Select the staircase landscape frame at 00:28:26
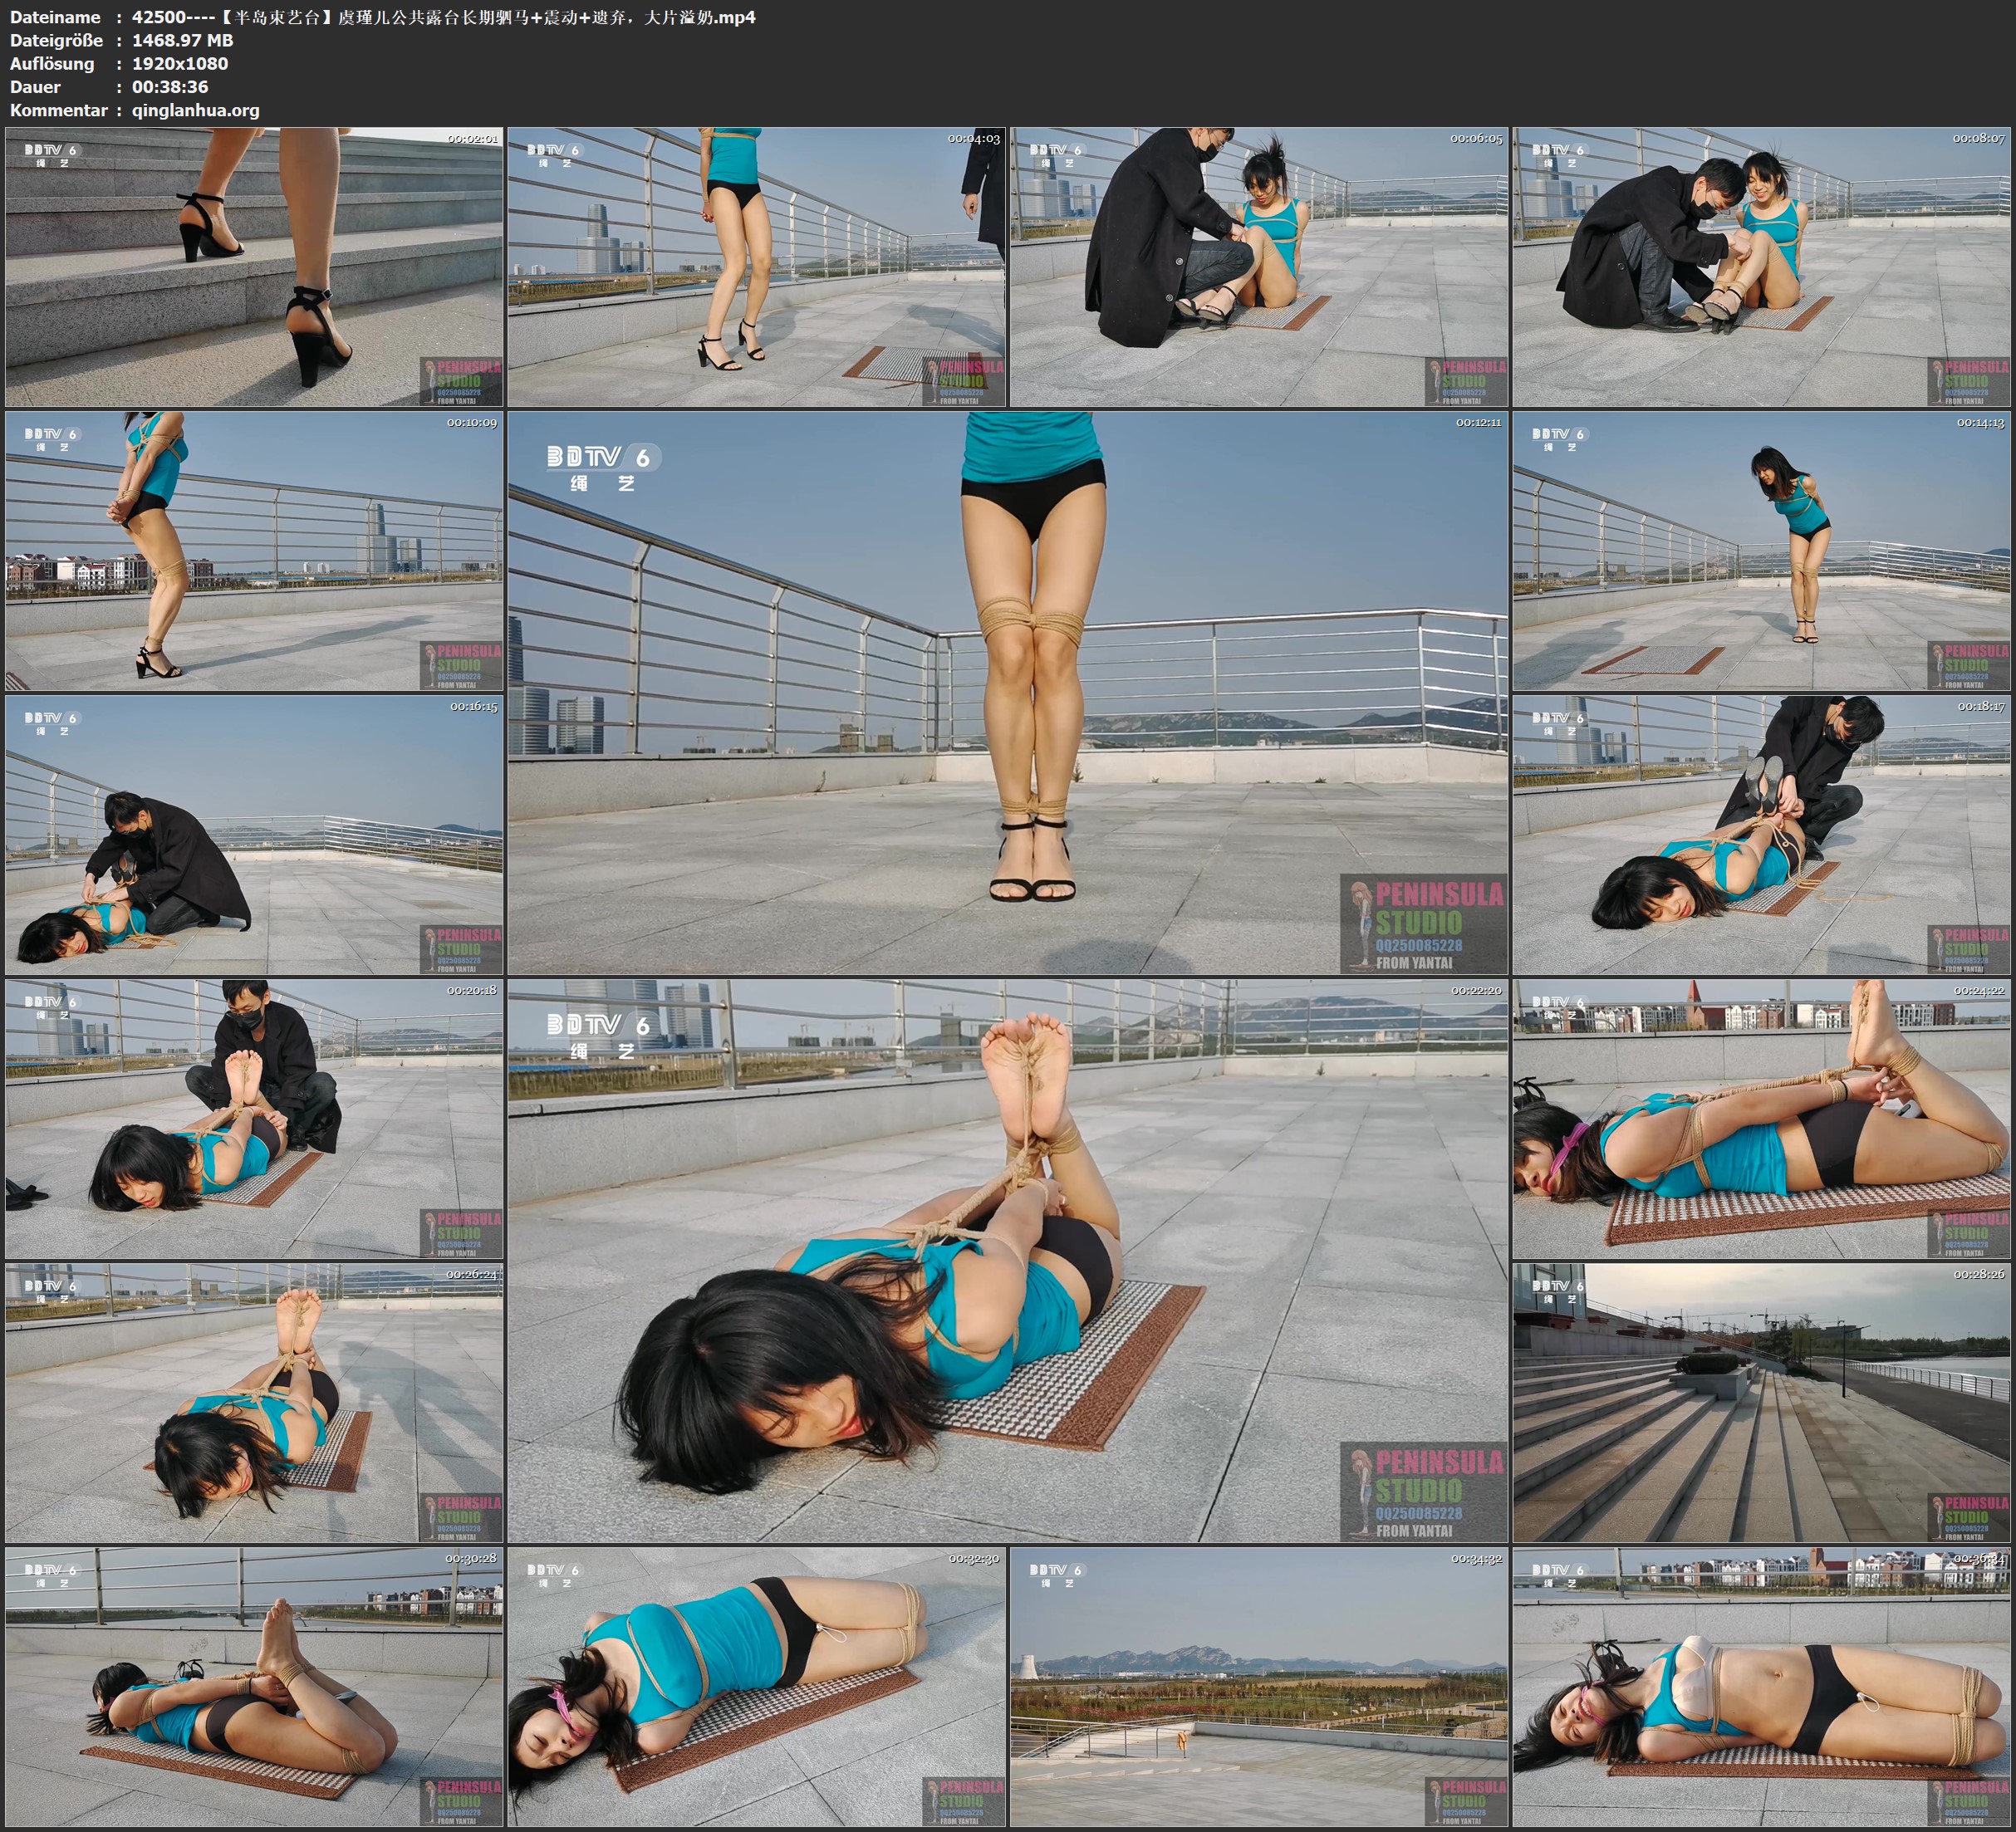Screen dimensions: 2016x1832 point(1762,1402)
